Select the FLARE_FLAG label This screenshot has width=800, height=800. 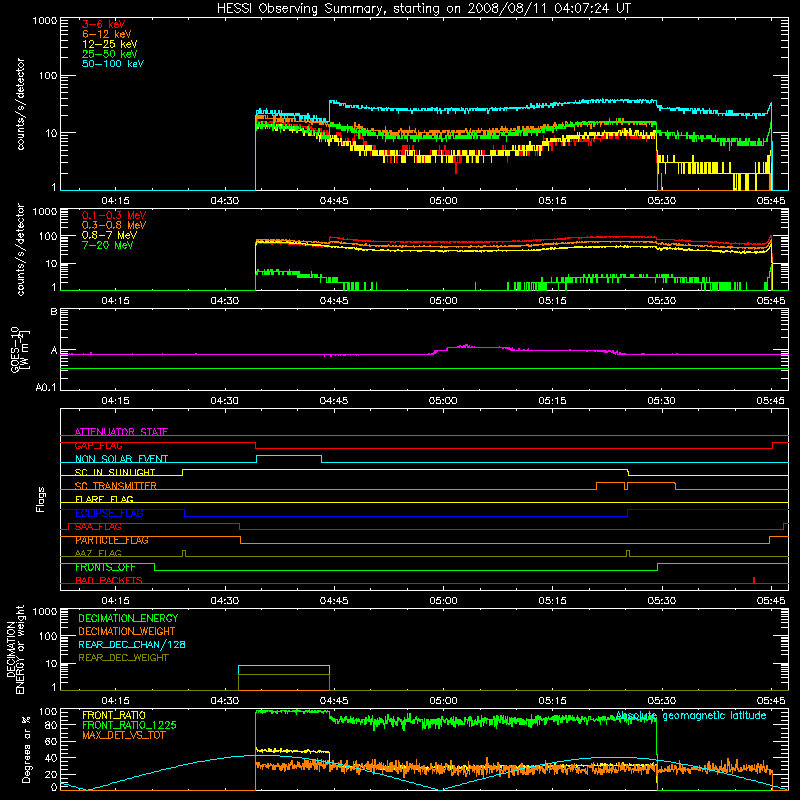pyautogui.click(x=104, y=499)
